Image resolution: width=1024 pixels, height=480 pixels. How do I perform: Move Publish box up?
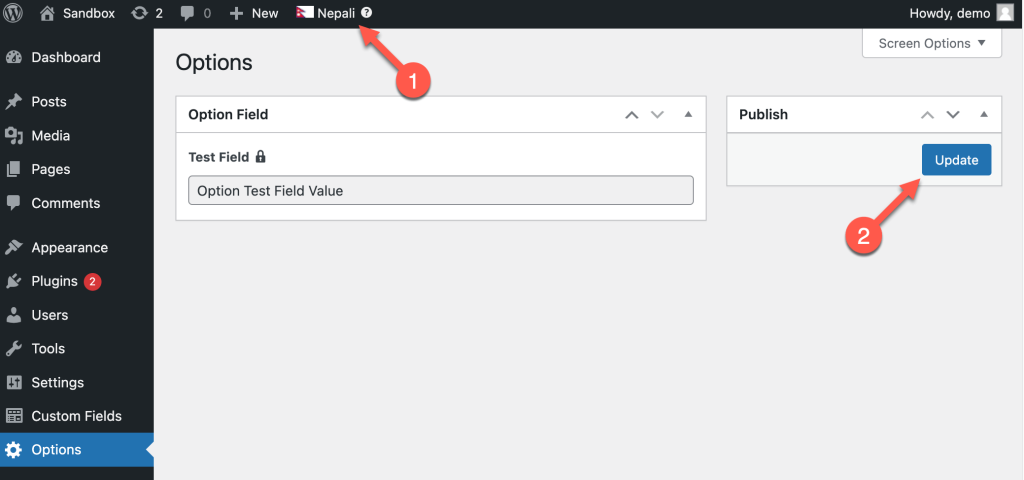coord(927,115)
